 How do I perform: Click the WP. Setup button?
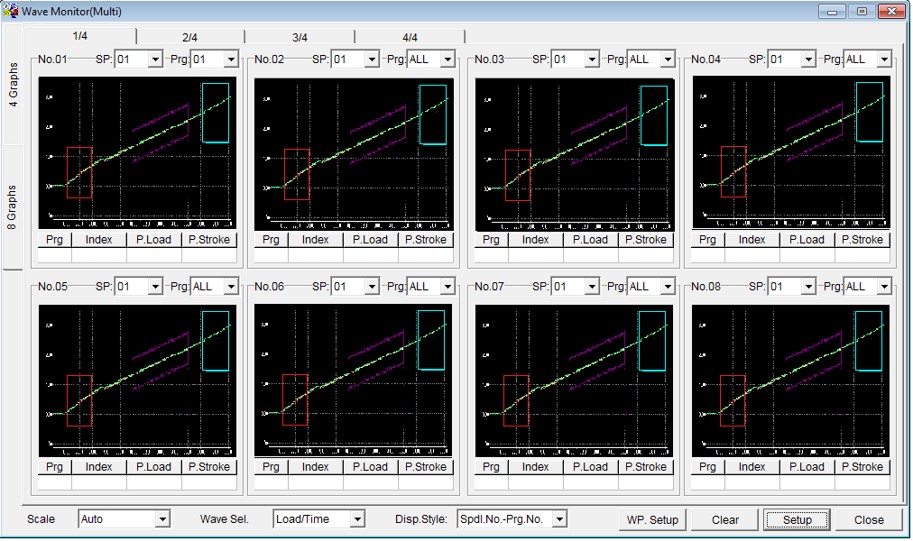pyautogui.click(x=652, y=519)
